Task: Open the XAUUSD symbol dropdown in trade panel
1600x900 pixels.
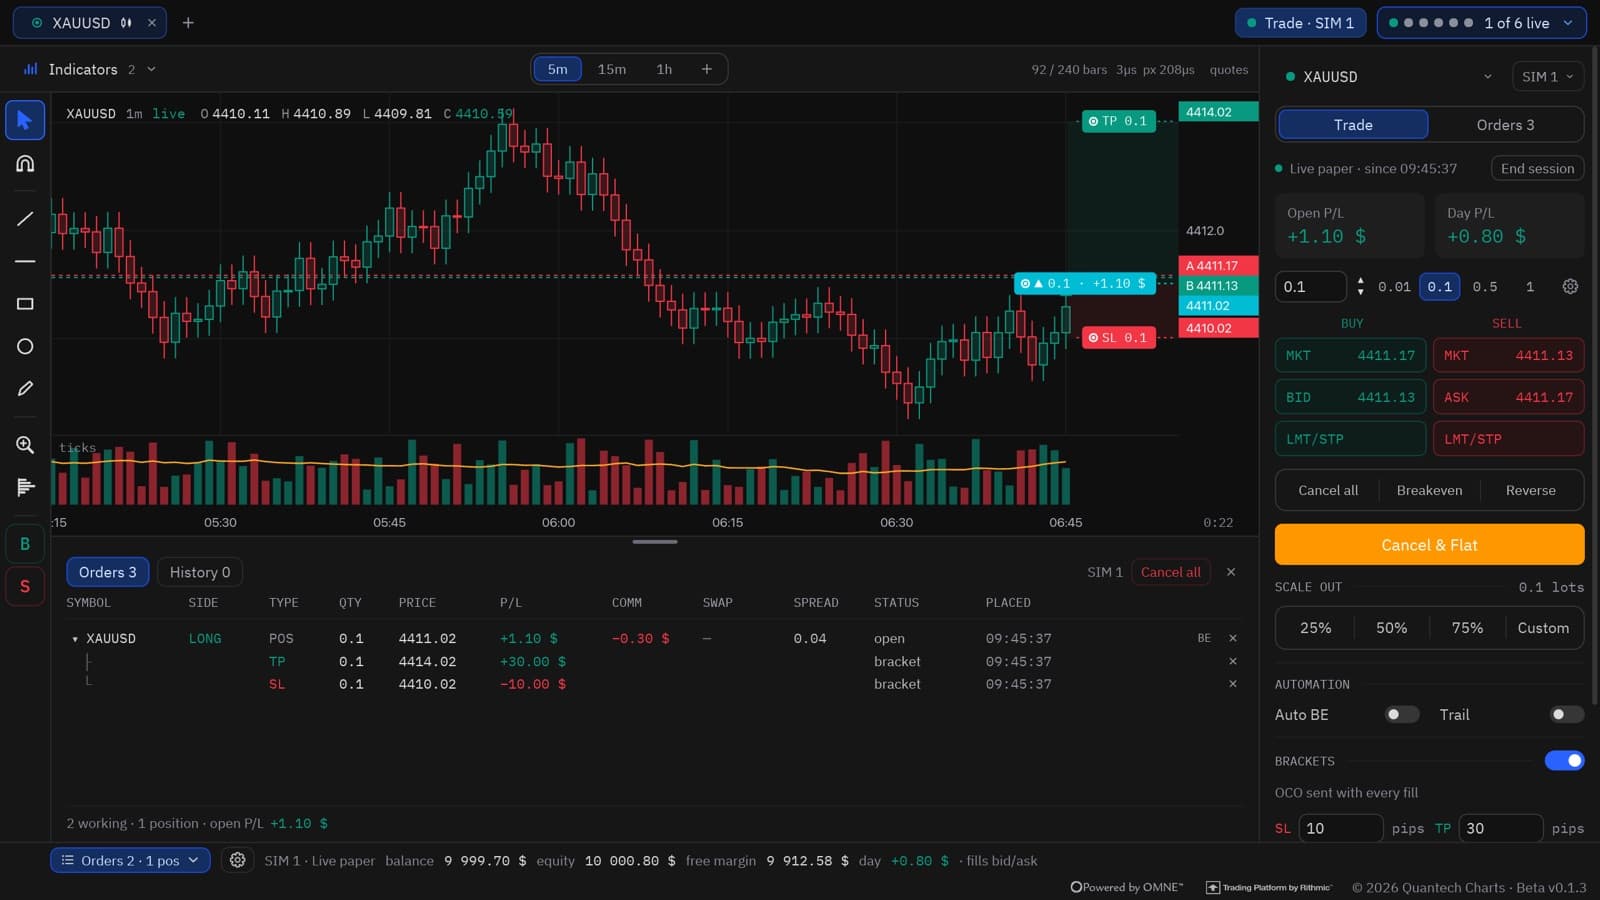Action: [x=1488, y=77]
